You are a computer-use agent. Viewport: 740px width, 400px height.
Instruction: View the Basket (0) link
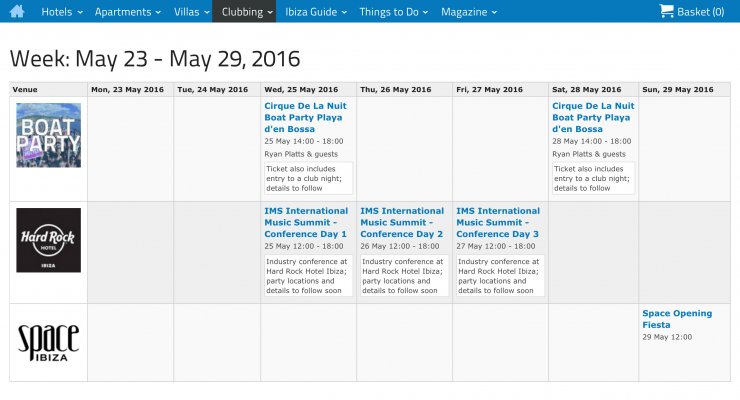point(700,11)
